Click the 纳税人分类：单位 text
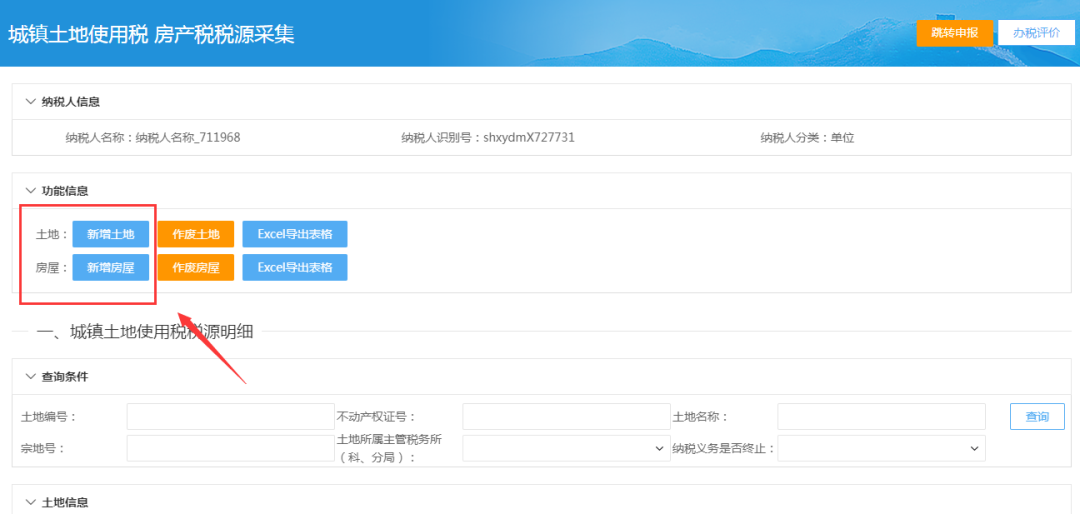 [x=807, y=138]
